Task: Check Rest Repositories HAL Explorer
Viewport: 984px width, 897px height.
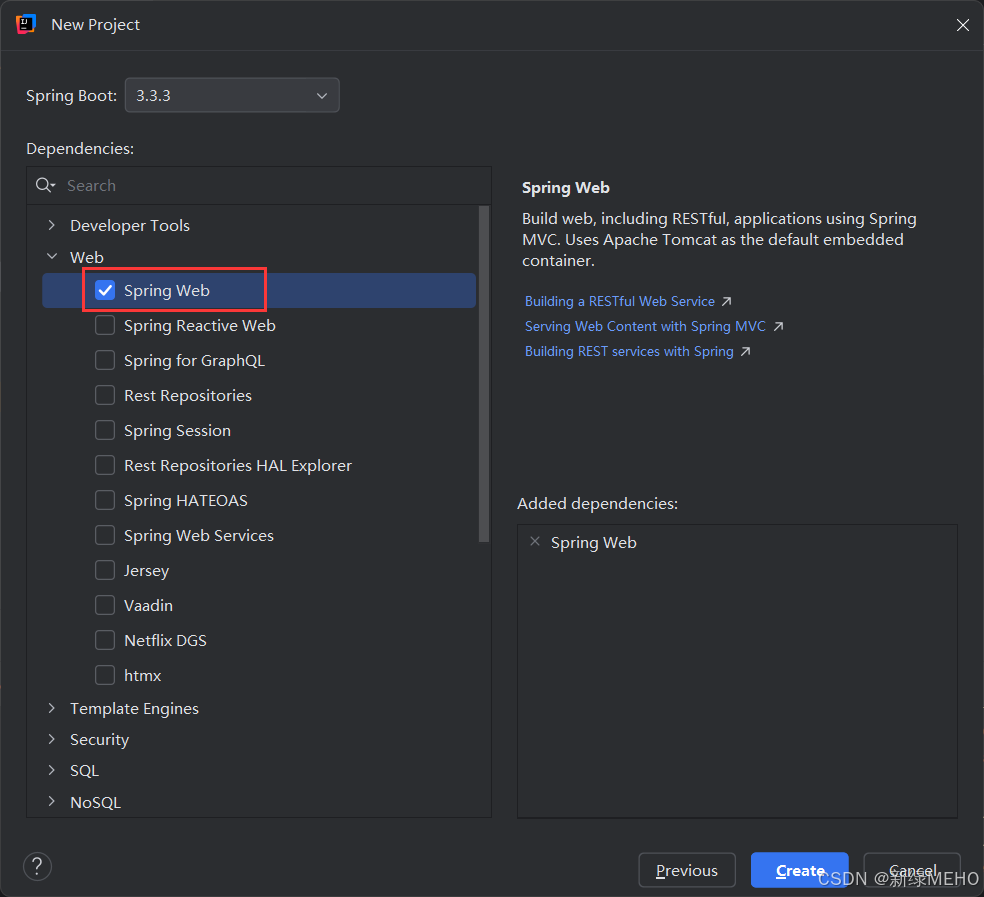Action: [x=105, y=465]
